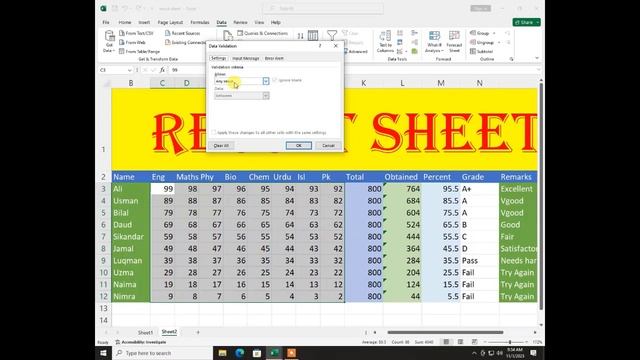Open Excel in the Windows taskbar
The height and width of the screenshot is (360, 640).
pos(274,353)
